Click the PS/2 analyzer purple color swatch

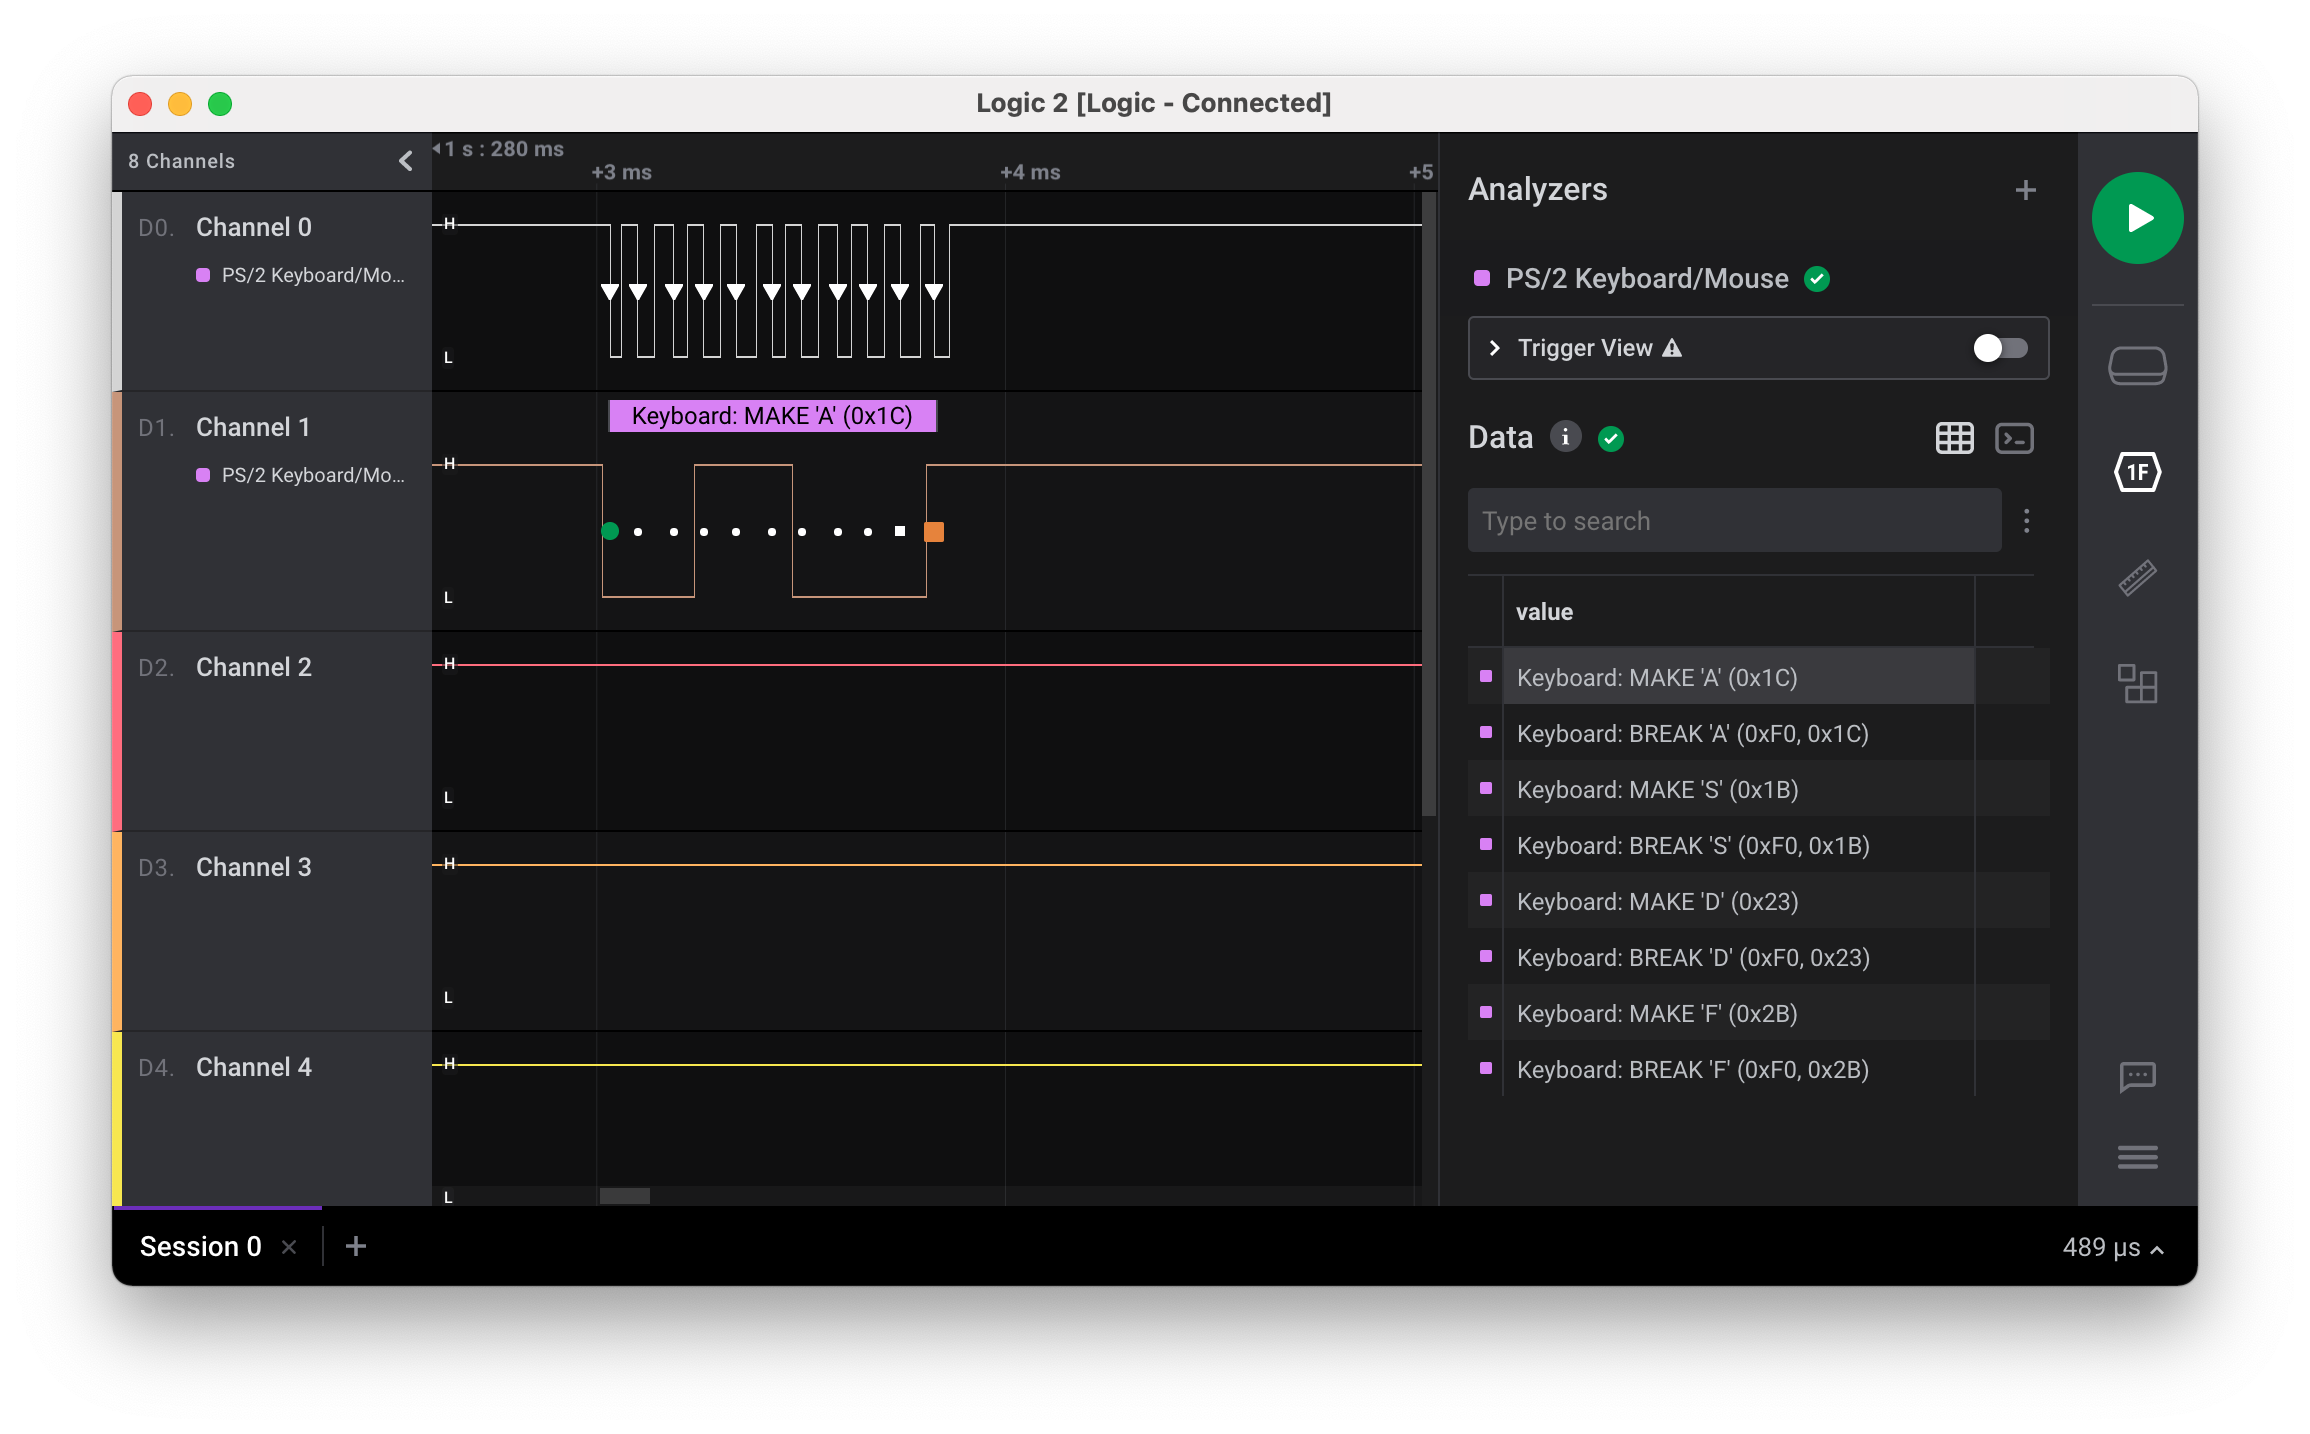(x=1481, y=279)
